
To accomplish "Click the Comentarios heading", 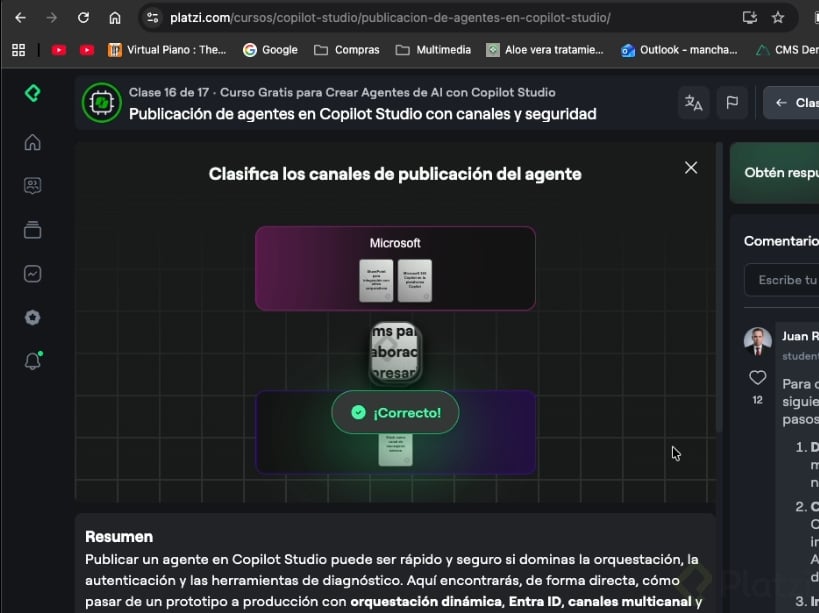I will tap(781, 241).
